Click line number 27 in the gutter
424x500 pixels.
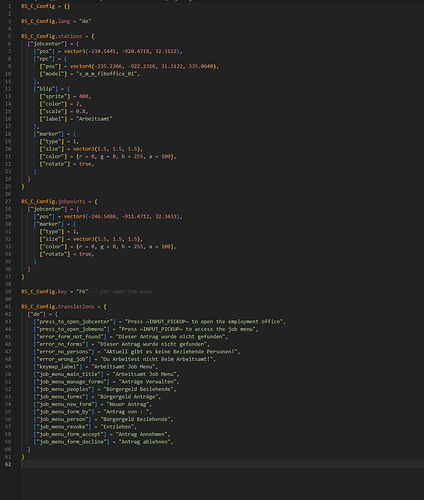(8, 202)
